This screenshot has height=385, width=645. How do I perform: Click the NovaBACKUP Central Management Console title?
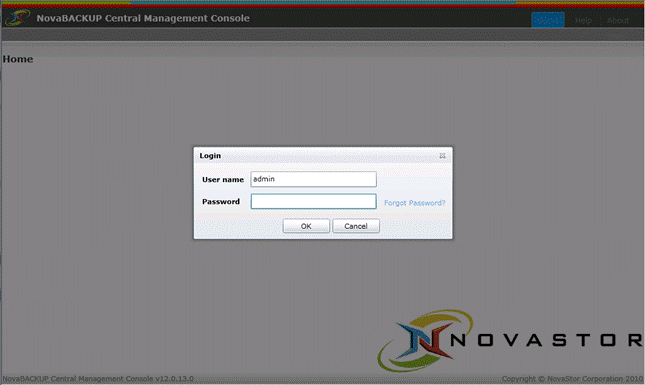pyautogui.click(x=143, y=18)
